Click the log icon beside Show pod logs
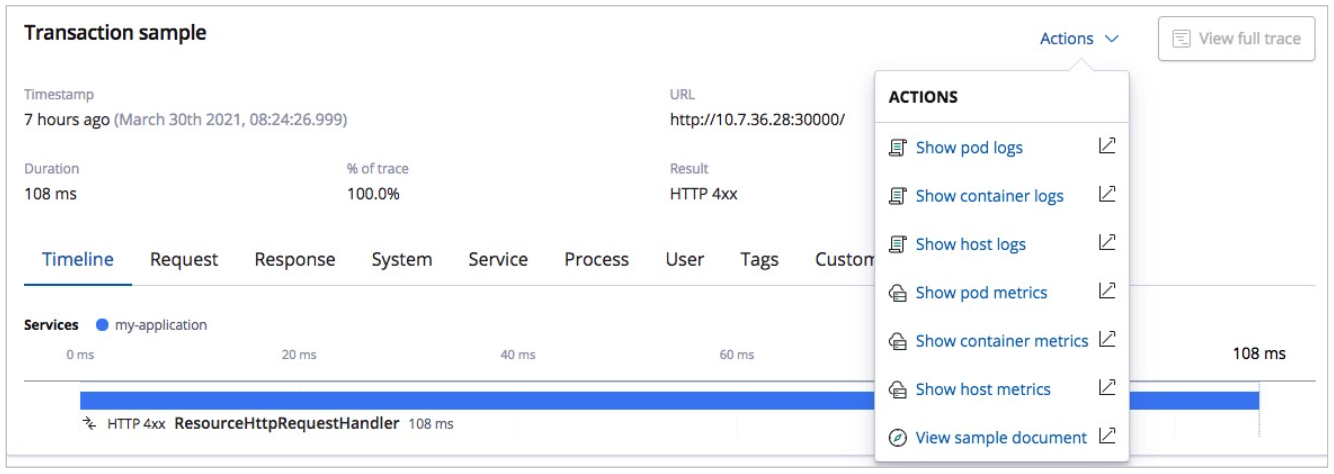The image size is (1334, 474). pos(897,148)
